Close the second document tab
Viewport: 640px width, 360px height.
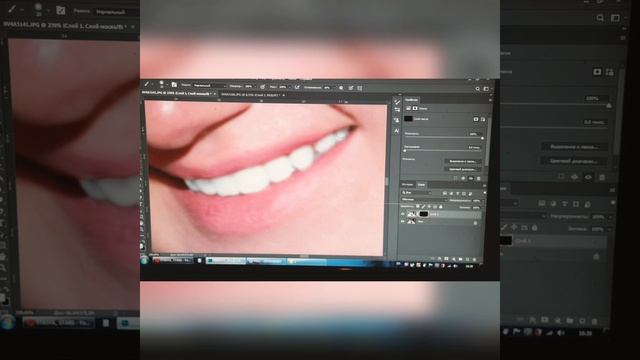pos(284,95)
